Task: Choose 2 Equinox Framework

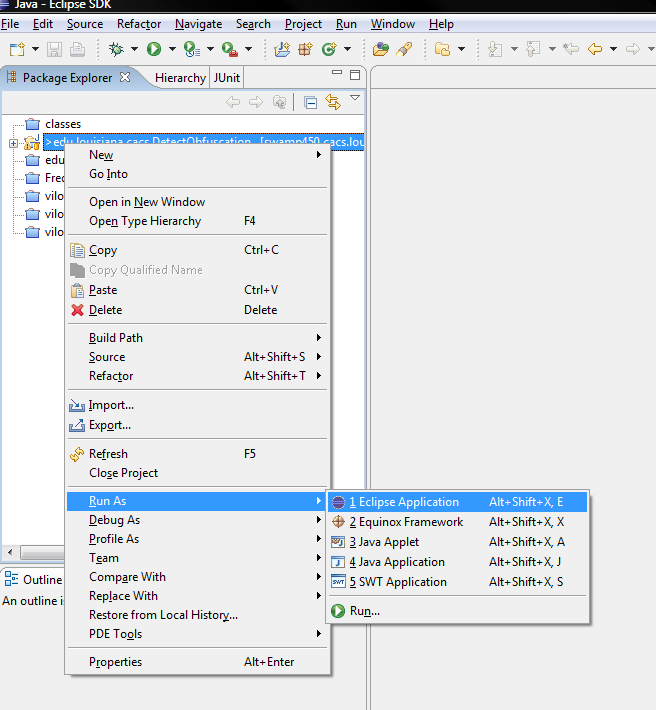Action: (x=457, y=522)
